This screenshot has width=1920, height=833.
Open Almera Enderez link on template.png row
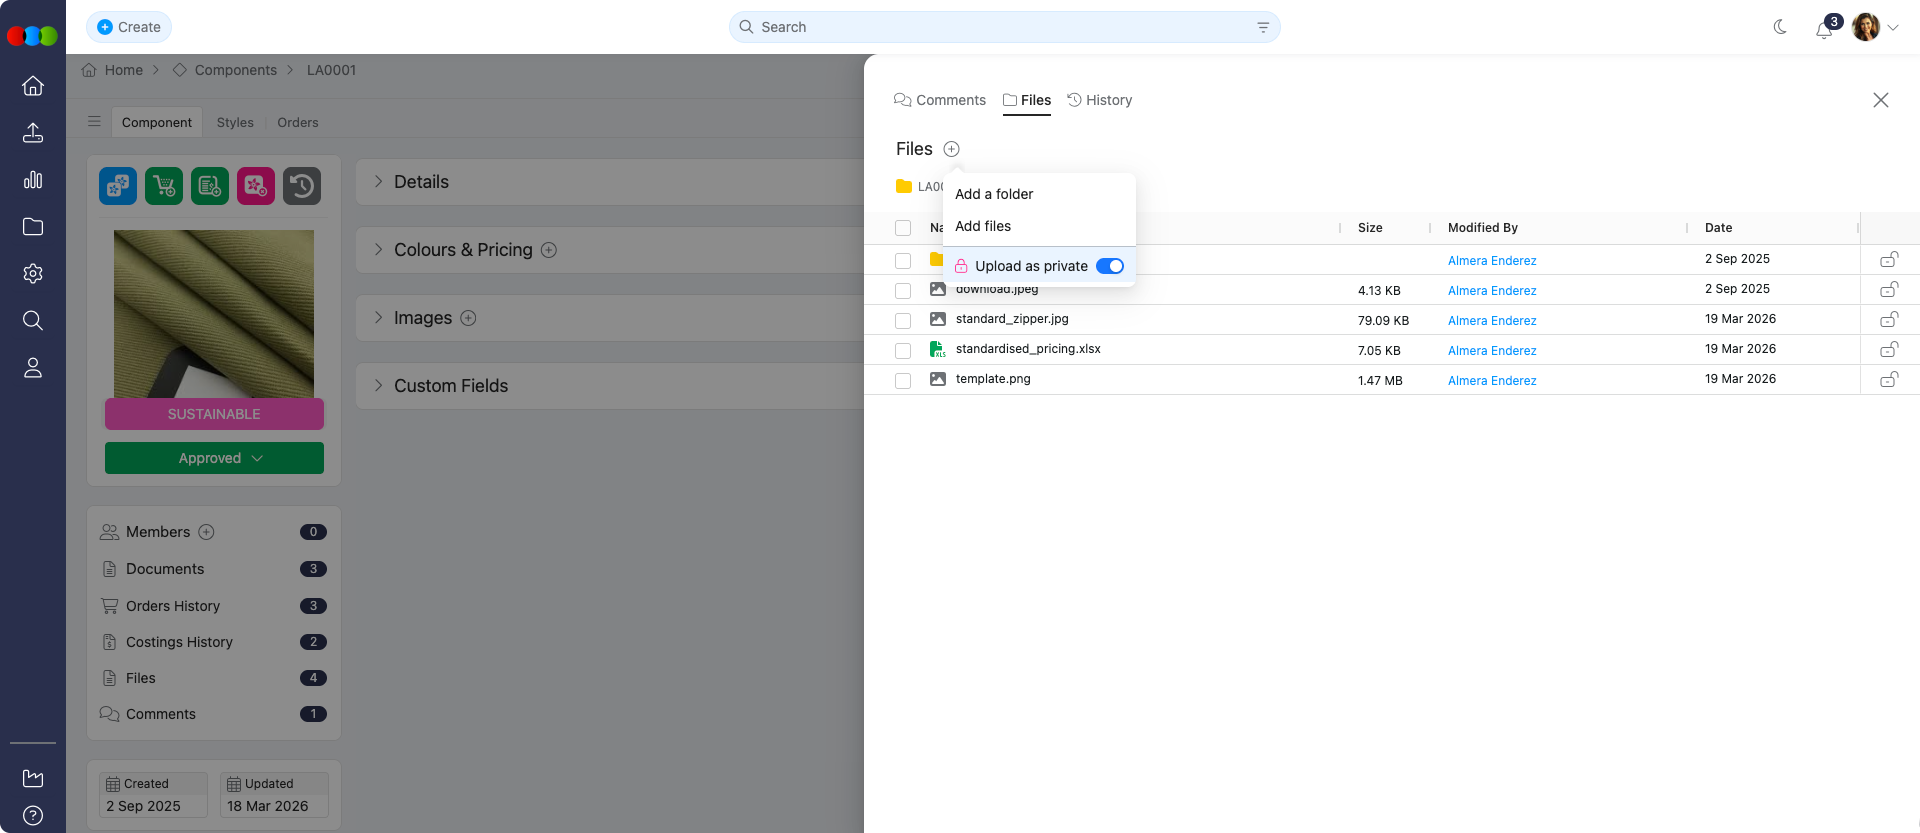pyautogui.click(x=1492, y=381)
